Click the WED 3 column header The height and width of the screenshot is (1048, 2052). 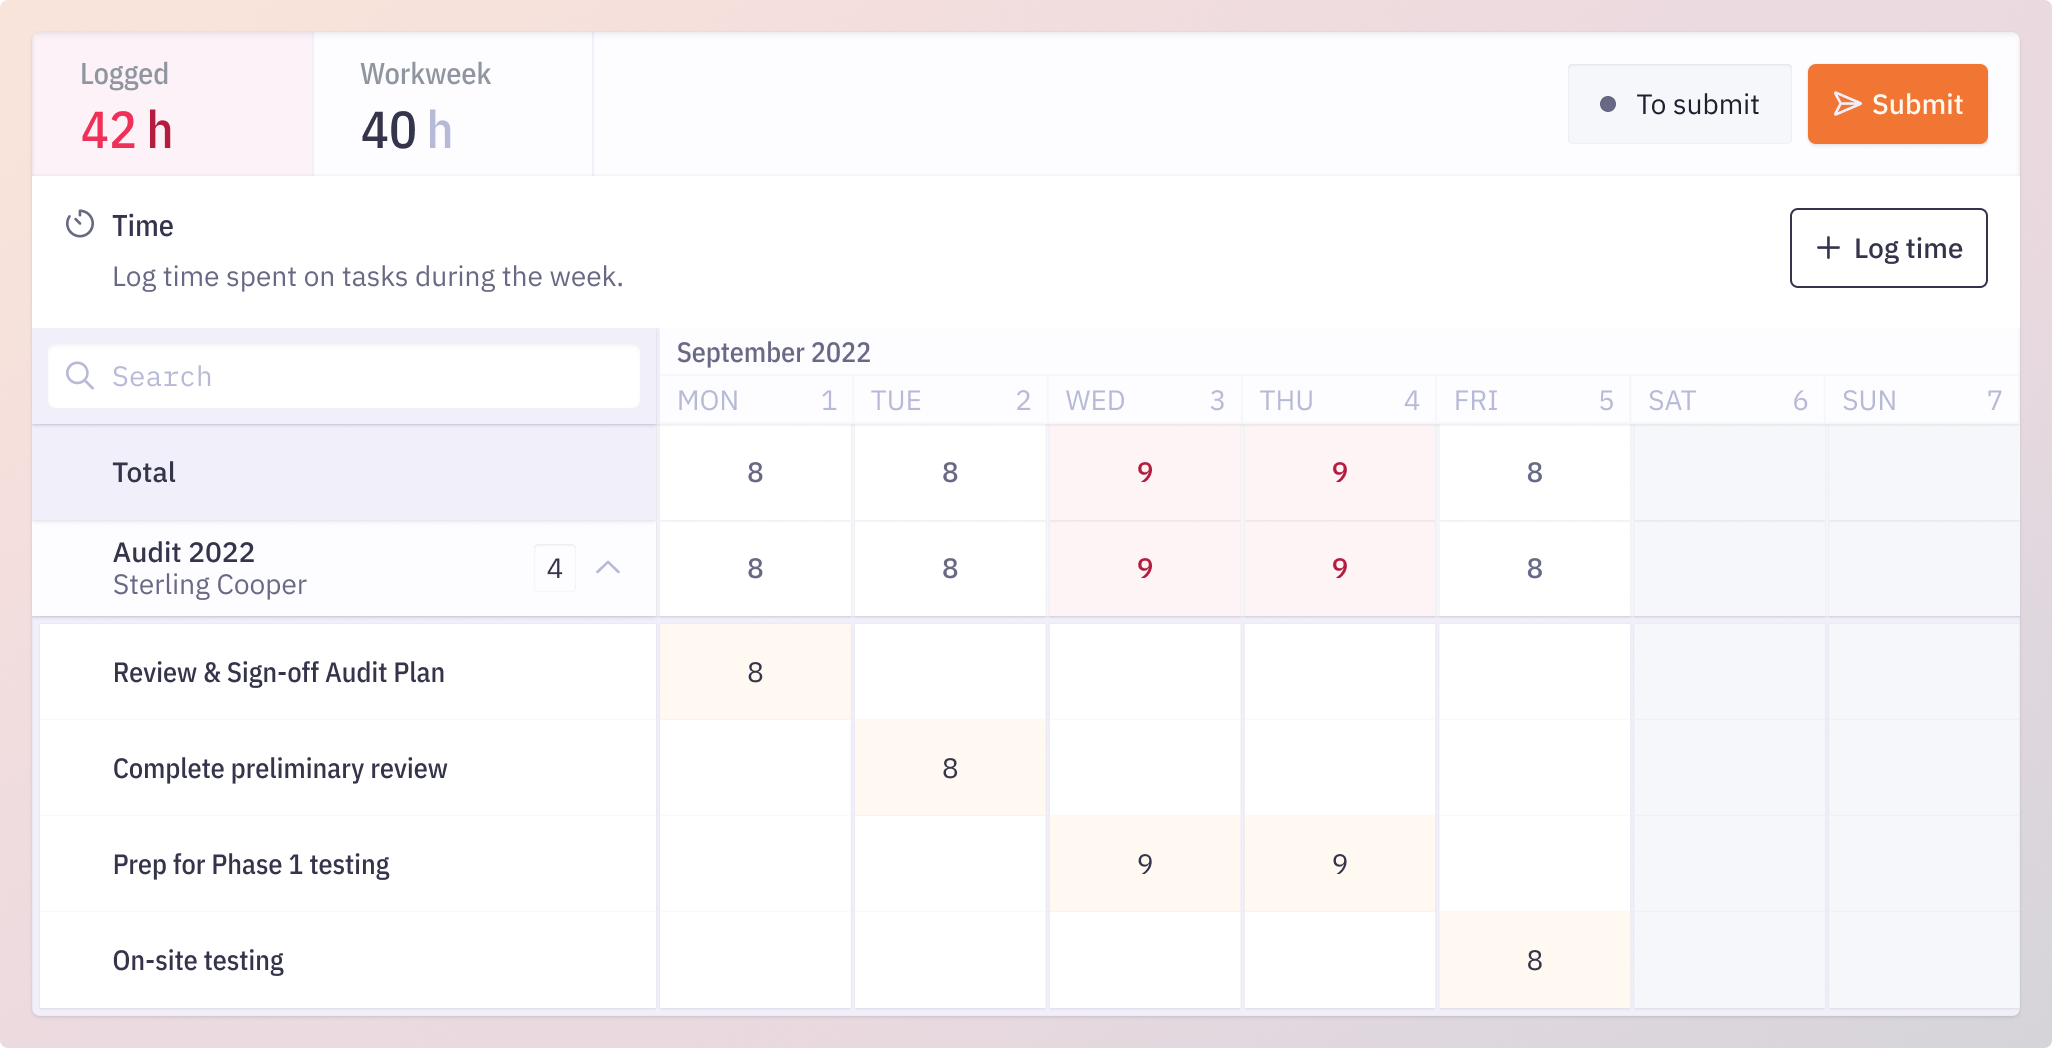[1145, 400]
